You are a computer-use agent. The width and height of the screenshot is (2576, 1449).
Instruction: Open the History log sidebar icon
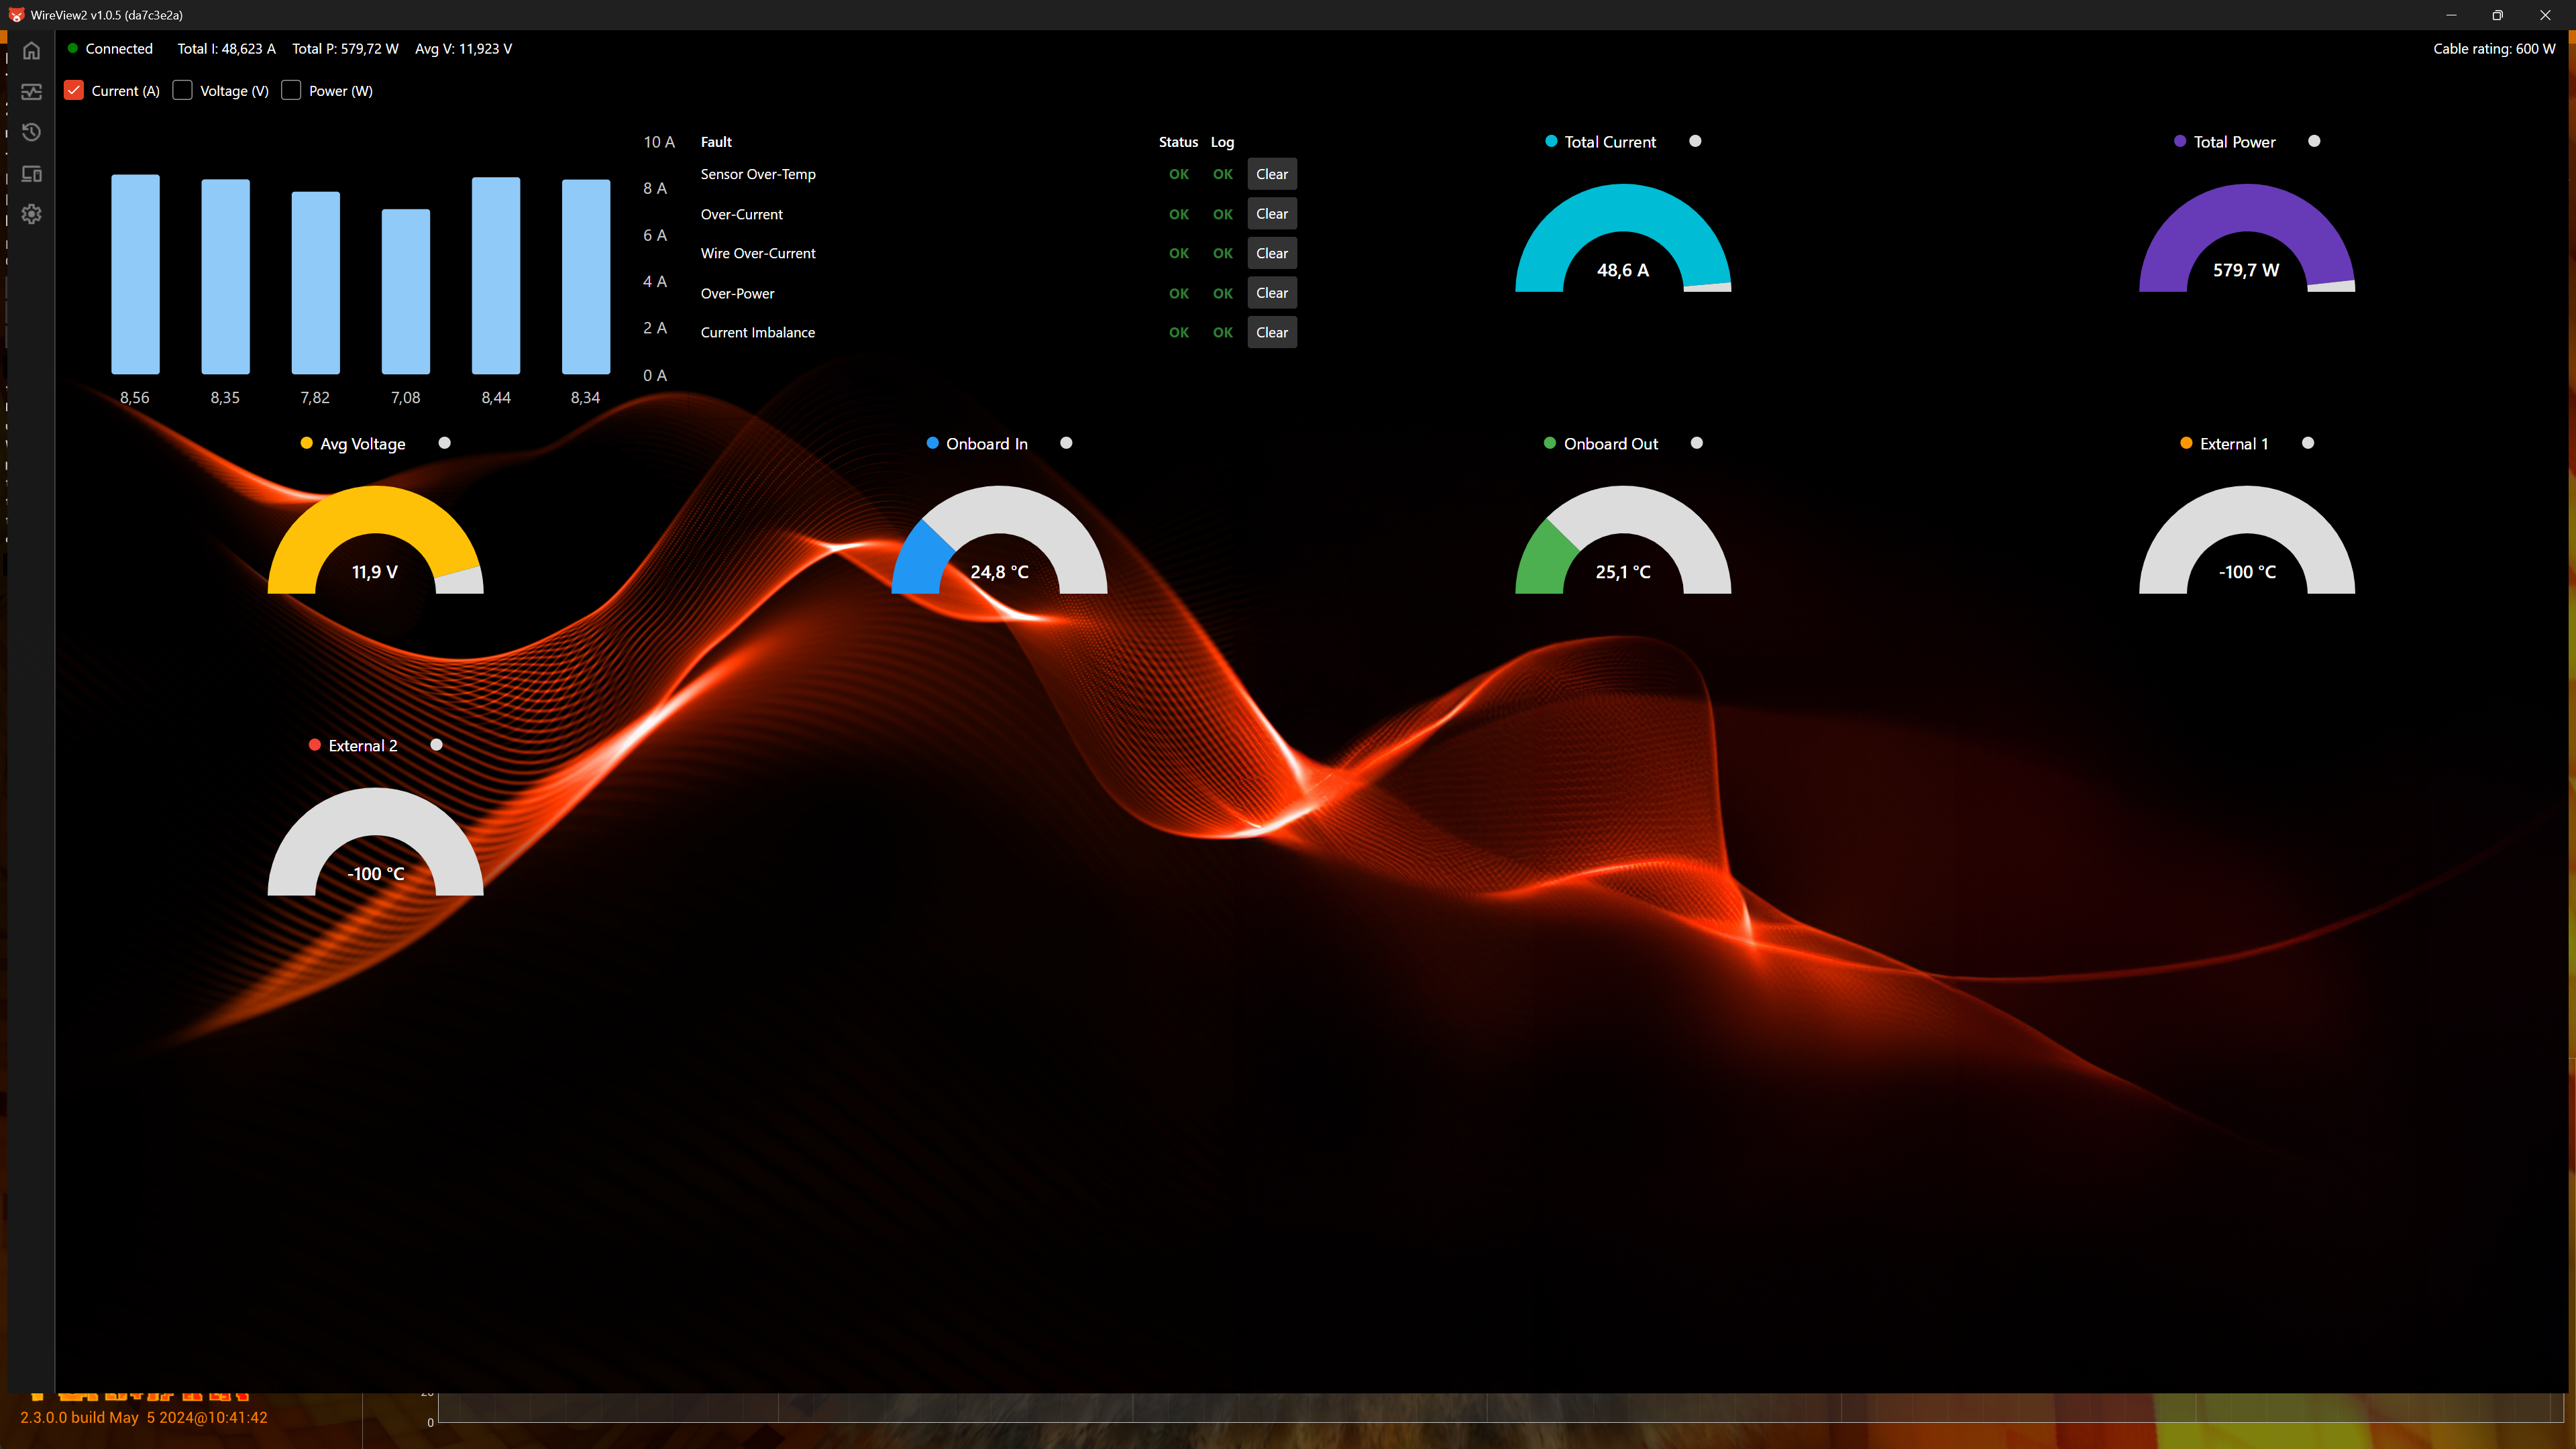31,132
